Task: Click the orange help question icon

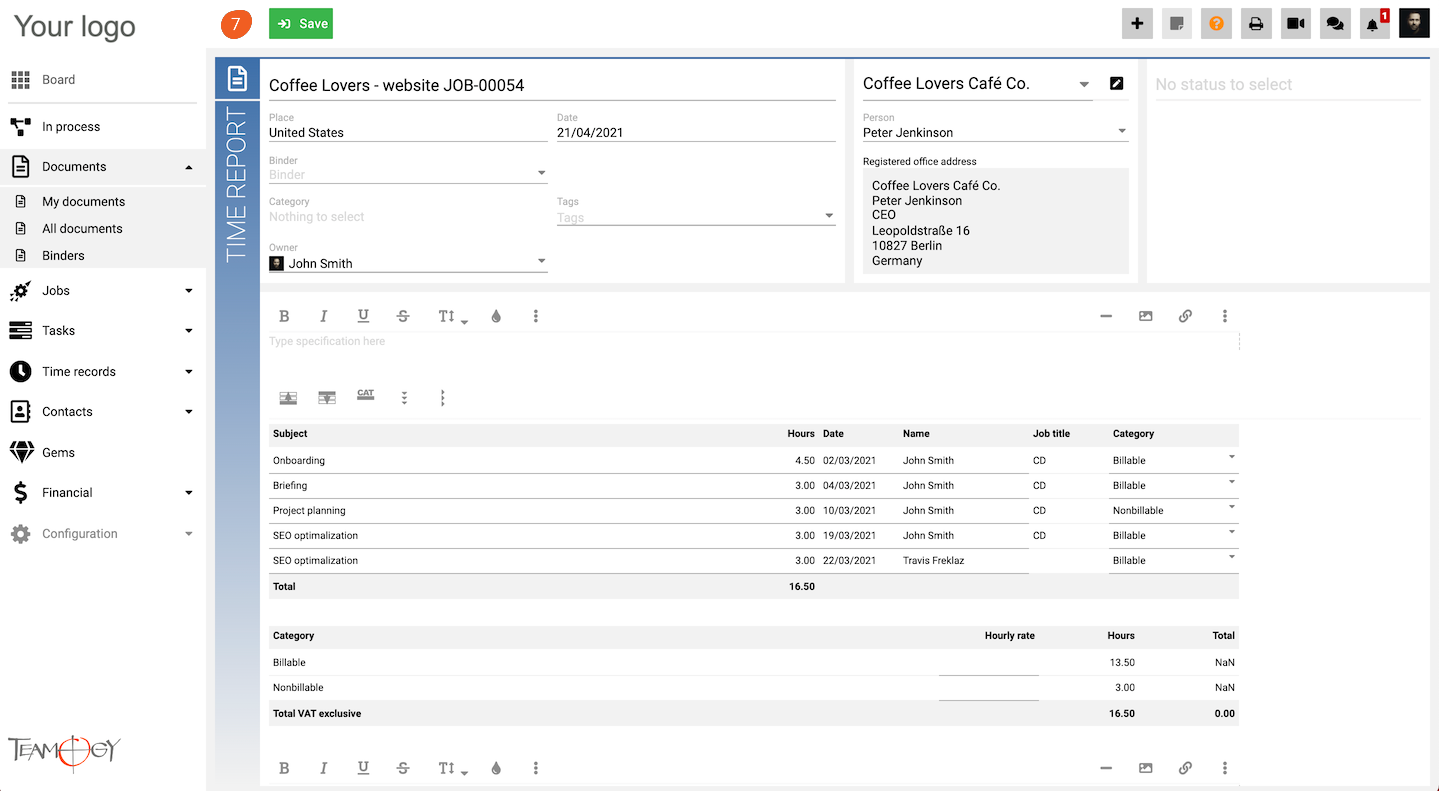Action: point(1216,24)
